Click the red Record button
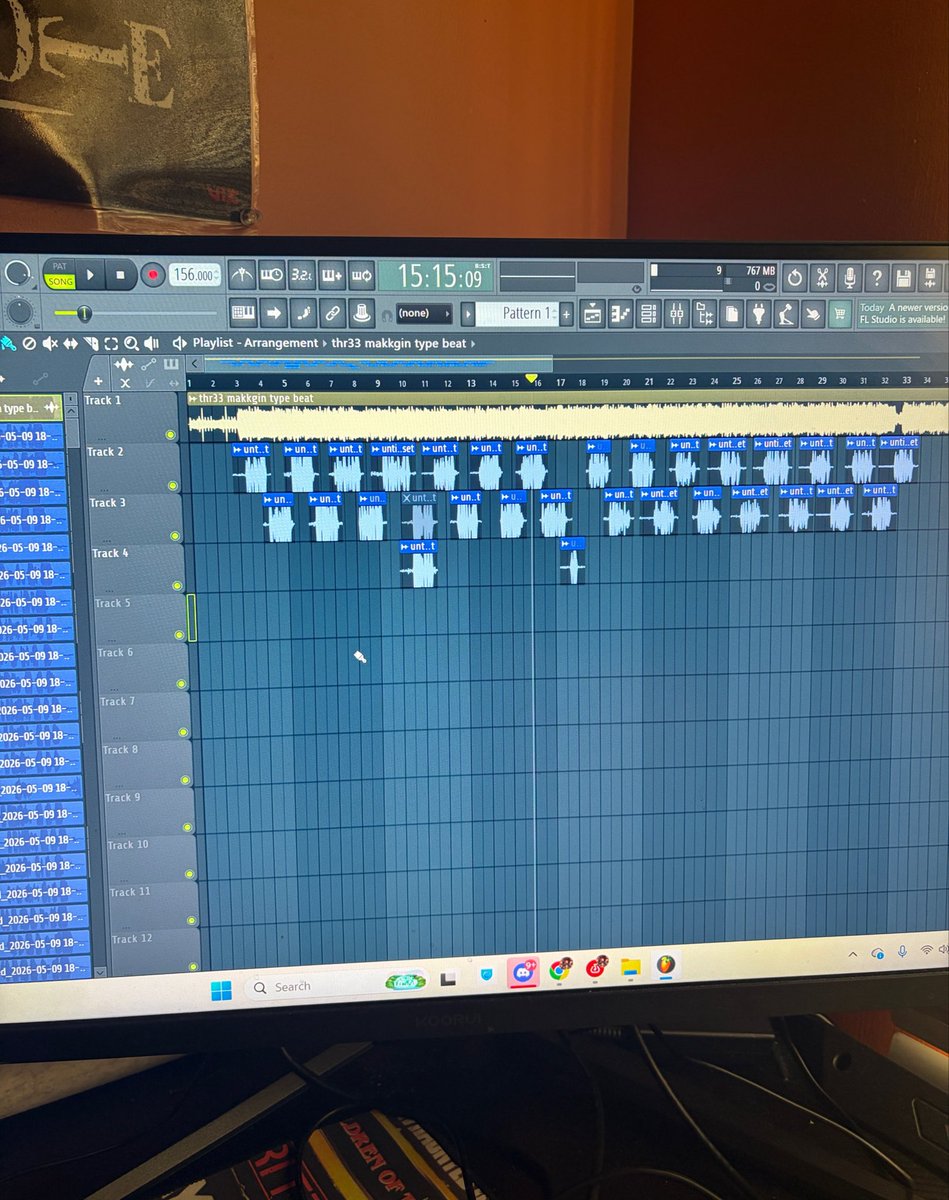The height and width of the screenshot is (1200, 949). pos(152,274)
